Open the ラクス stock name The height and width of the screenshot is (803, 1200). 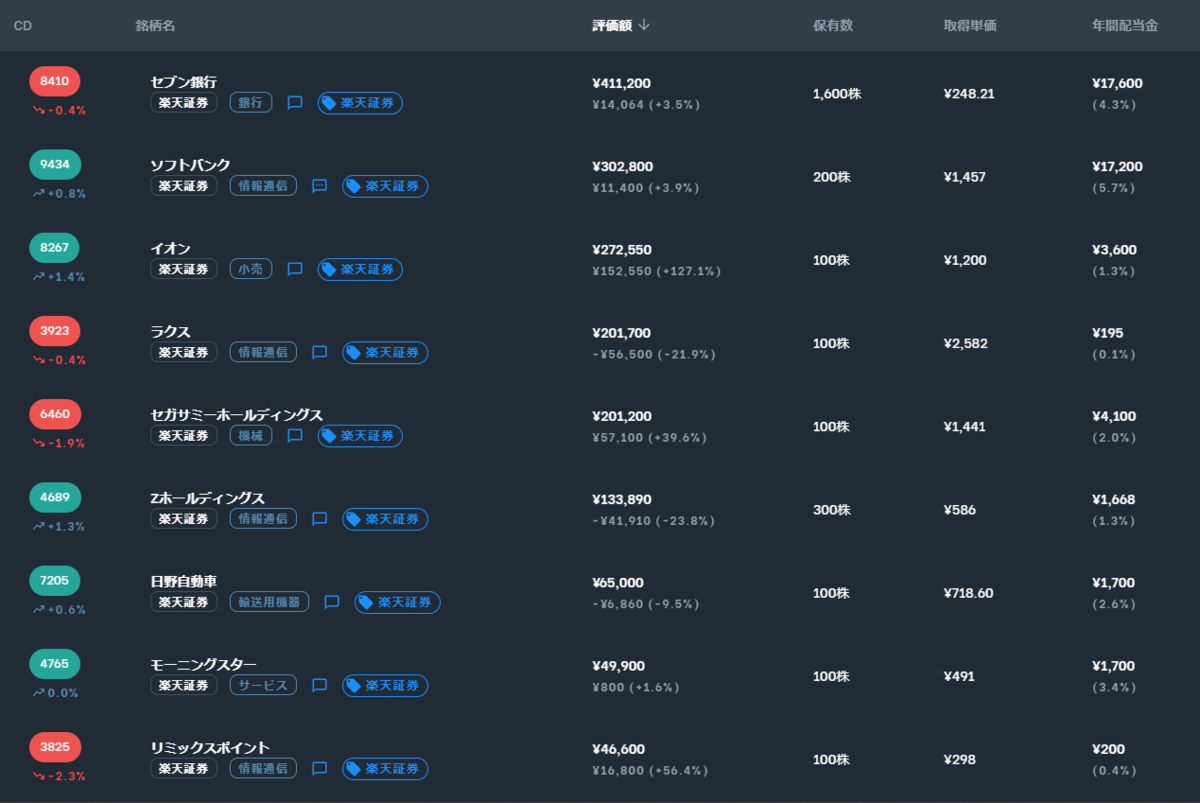[170, 331]
